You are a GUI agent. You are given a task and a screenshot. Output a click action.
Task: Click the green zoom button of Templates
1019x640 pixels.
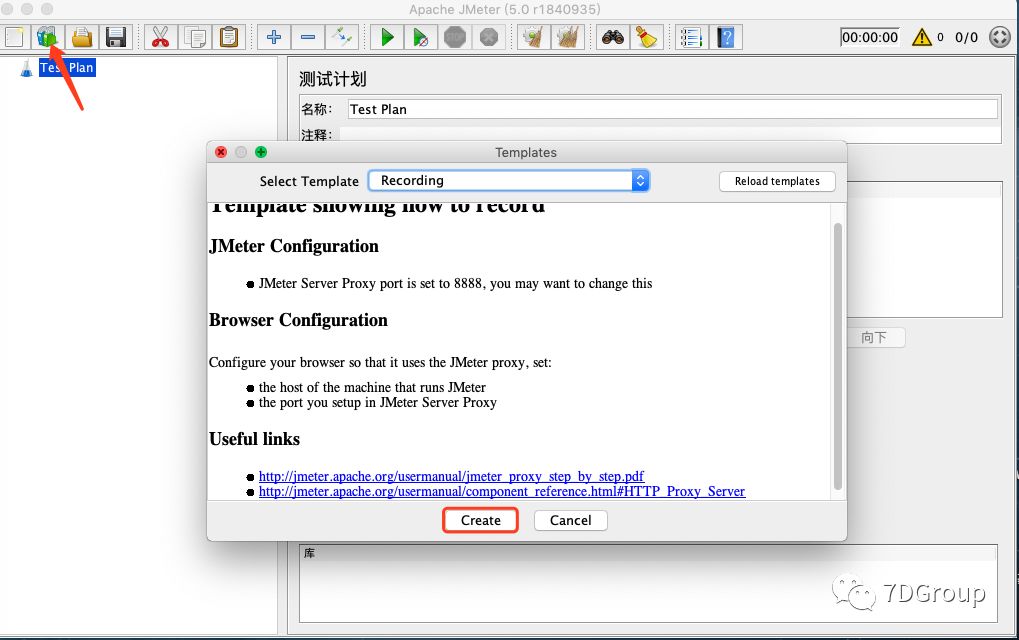[x=261, y=152]
